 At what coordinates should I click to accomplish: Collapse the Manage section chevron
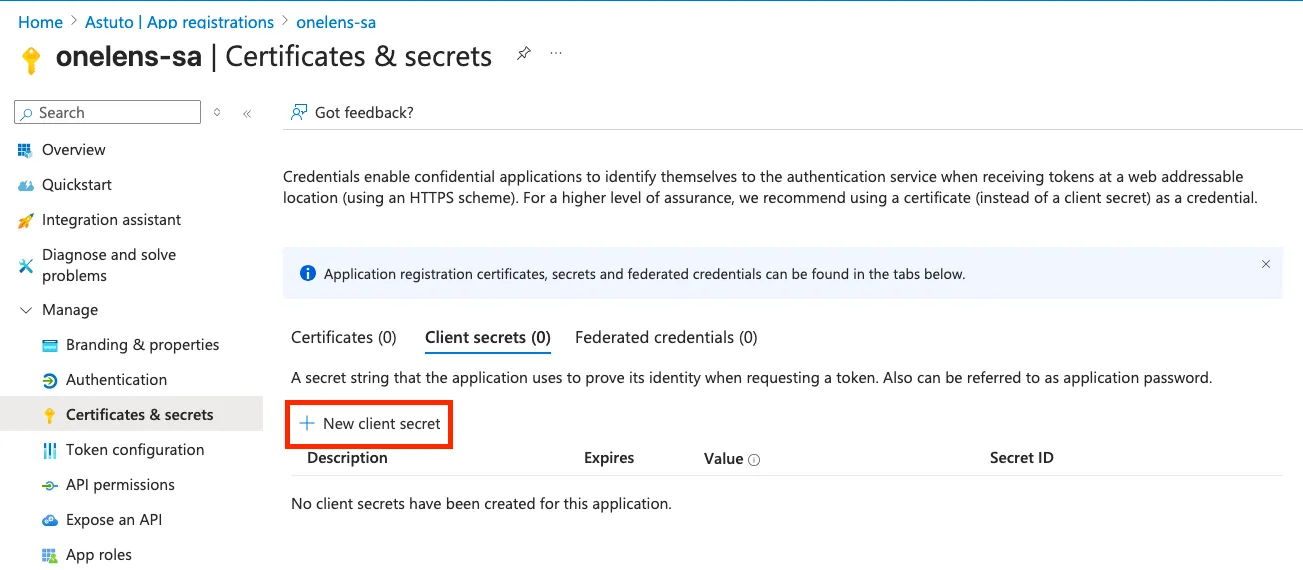click(25, 310)
